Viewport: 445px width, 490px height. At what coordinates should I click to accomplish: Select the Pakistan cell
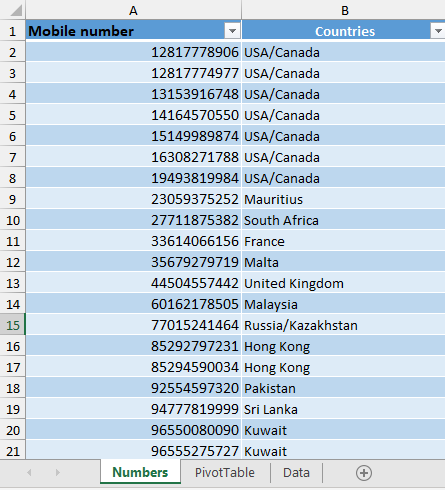point(343,388)
